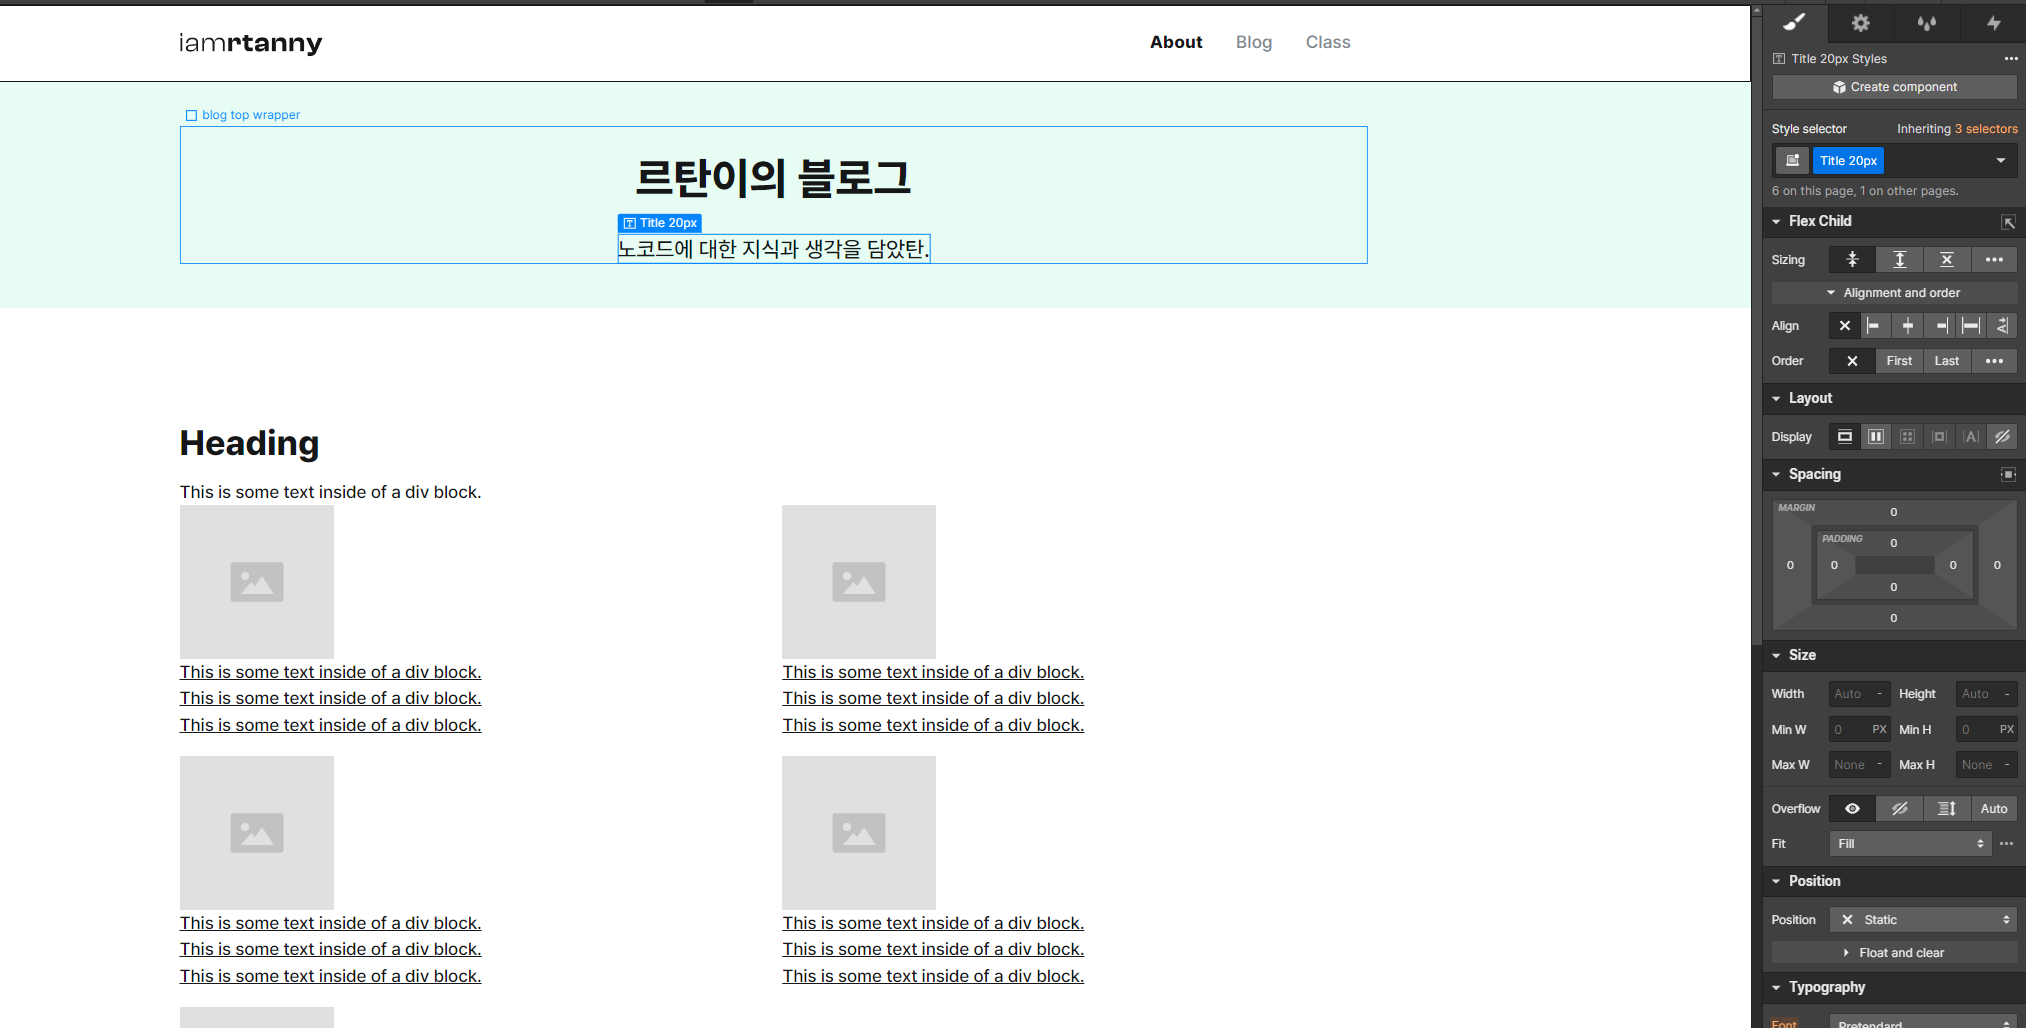Click the Spacing section box-model icon

tap(2007, 474)
